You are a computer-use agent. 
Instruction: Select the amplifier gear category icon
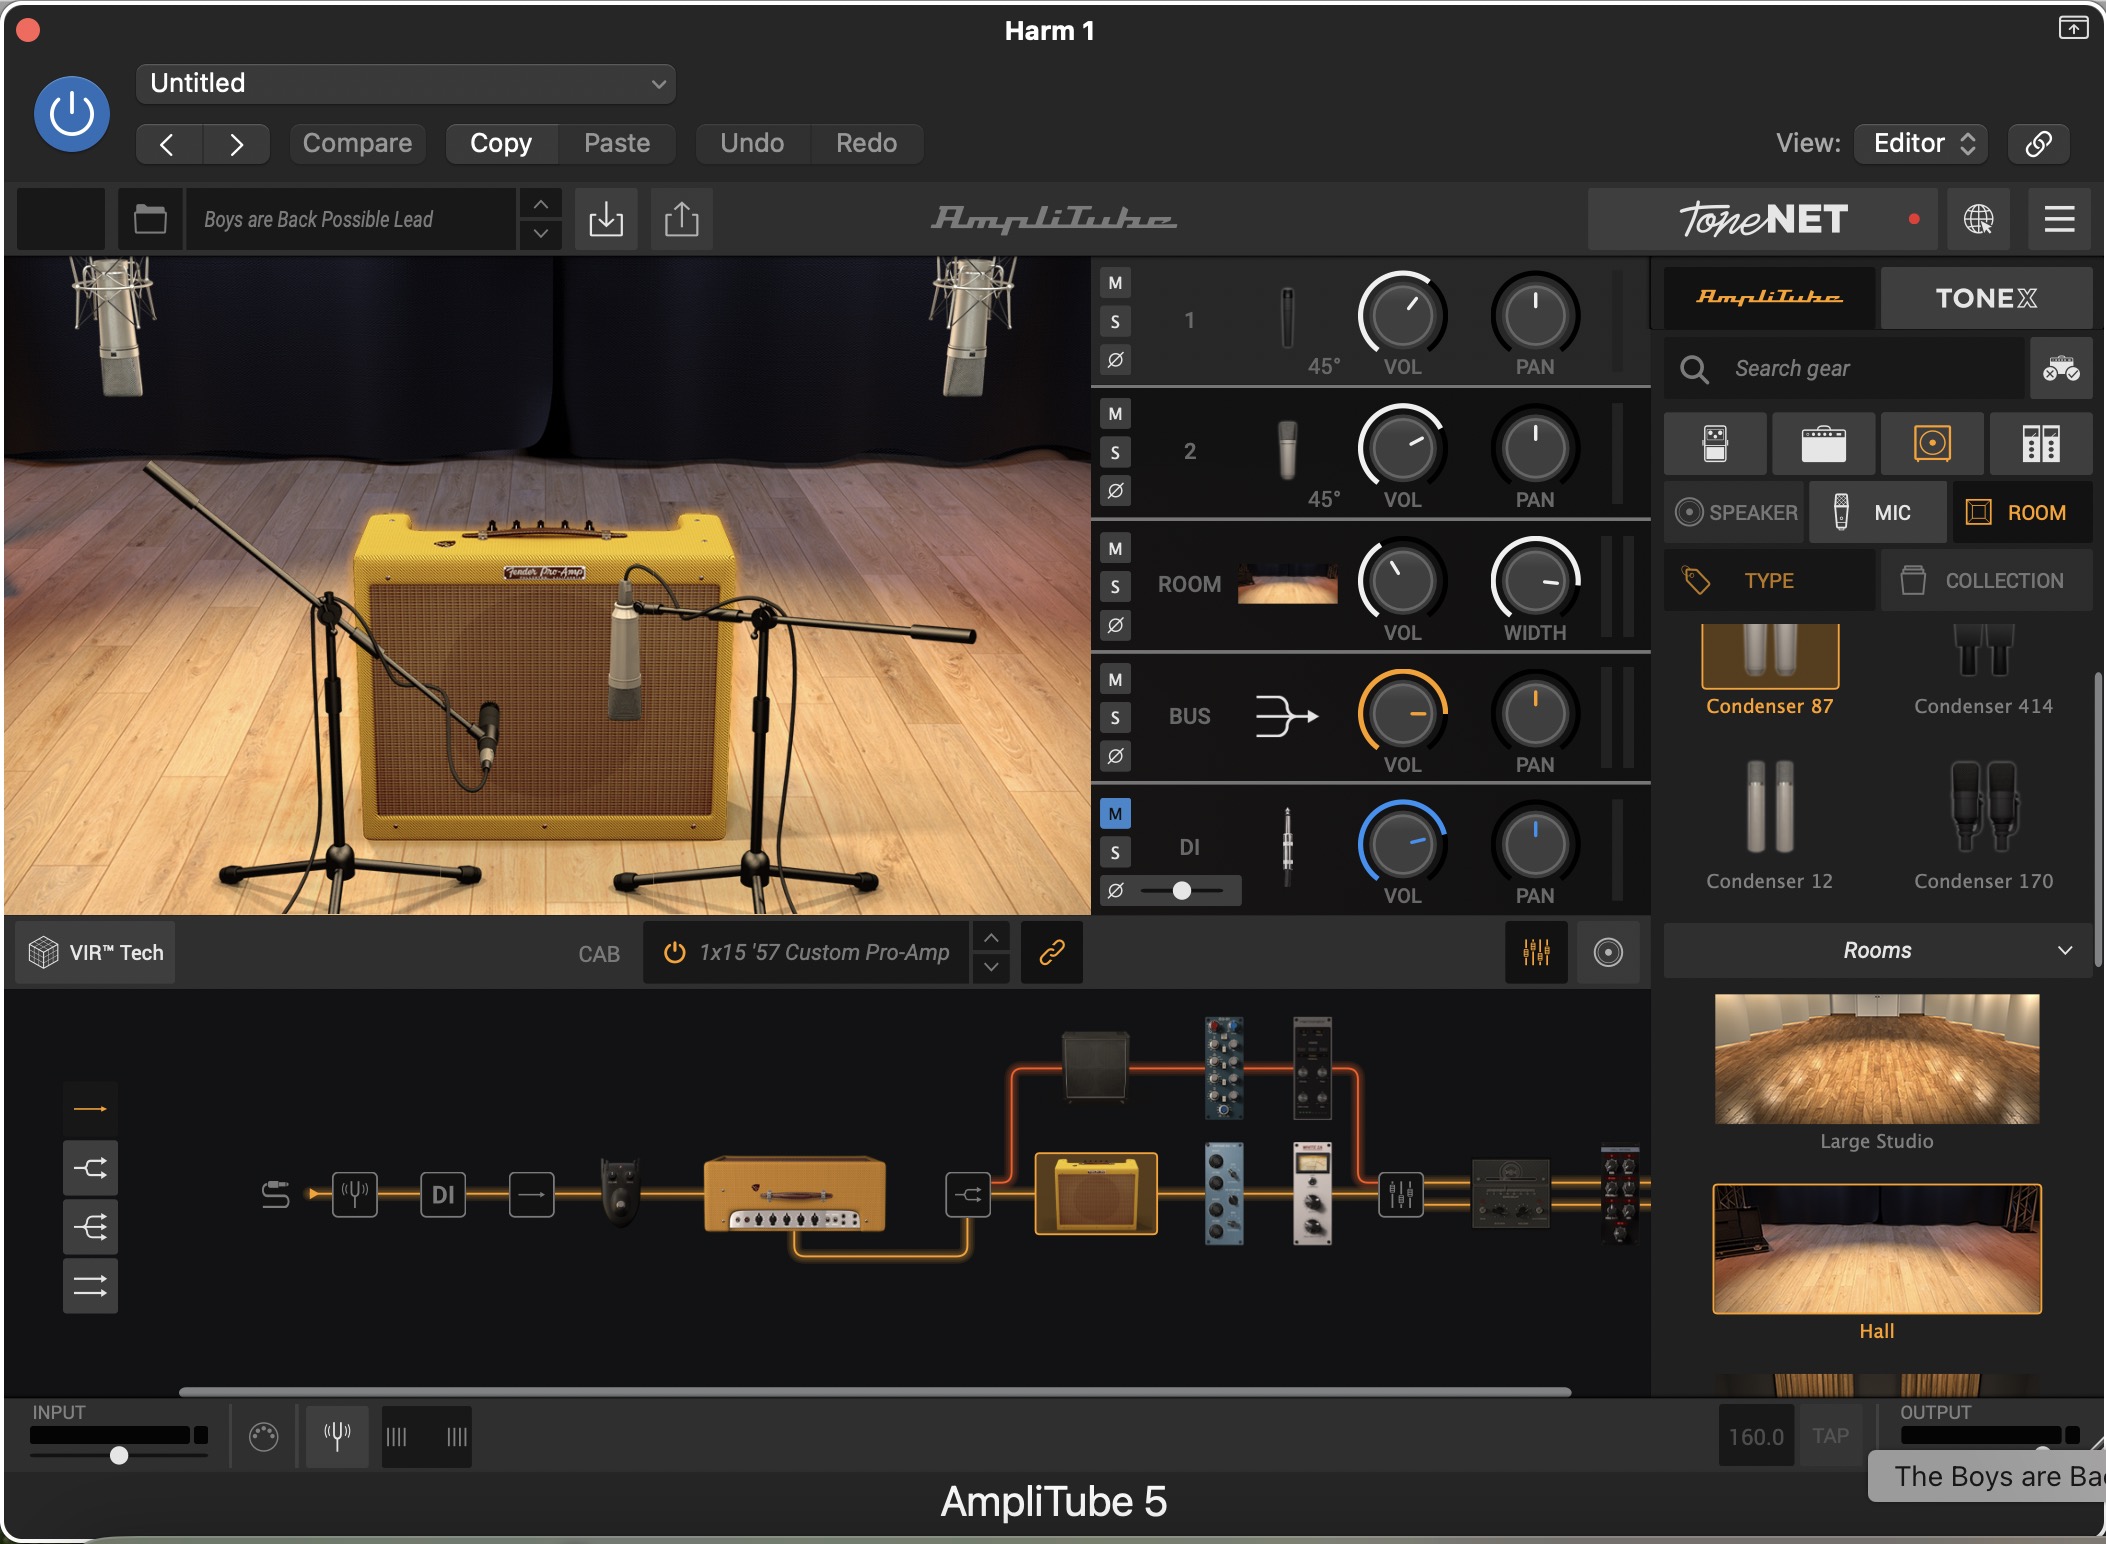click(1823, 443)
